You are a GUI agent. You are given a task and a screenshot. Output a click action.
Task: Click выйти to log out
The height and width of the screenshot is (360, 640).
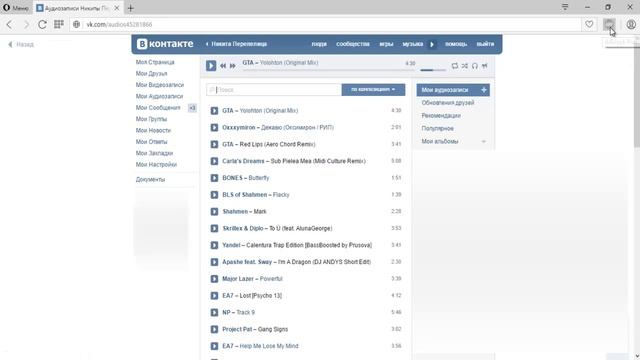(x=485, y=44)
